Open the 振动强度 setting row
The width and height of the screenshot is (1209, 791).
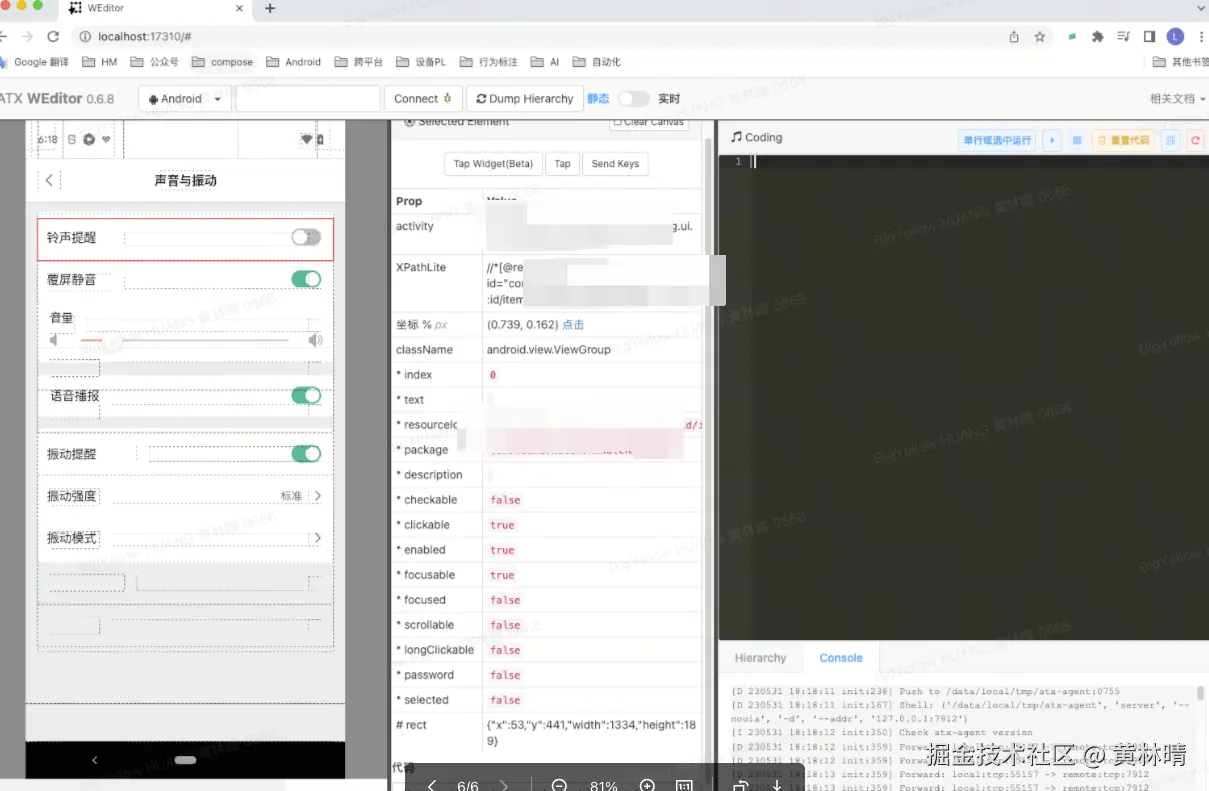tap(185, 496)
